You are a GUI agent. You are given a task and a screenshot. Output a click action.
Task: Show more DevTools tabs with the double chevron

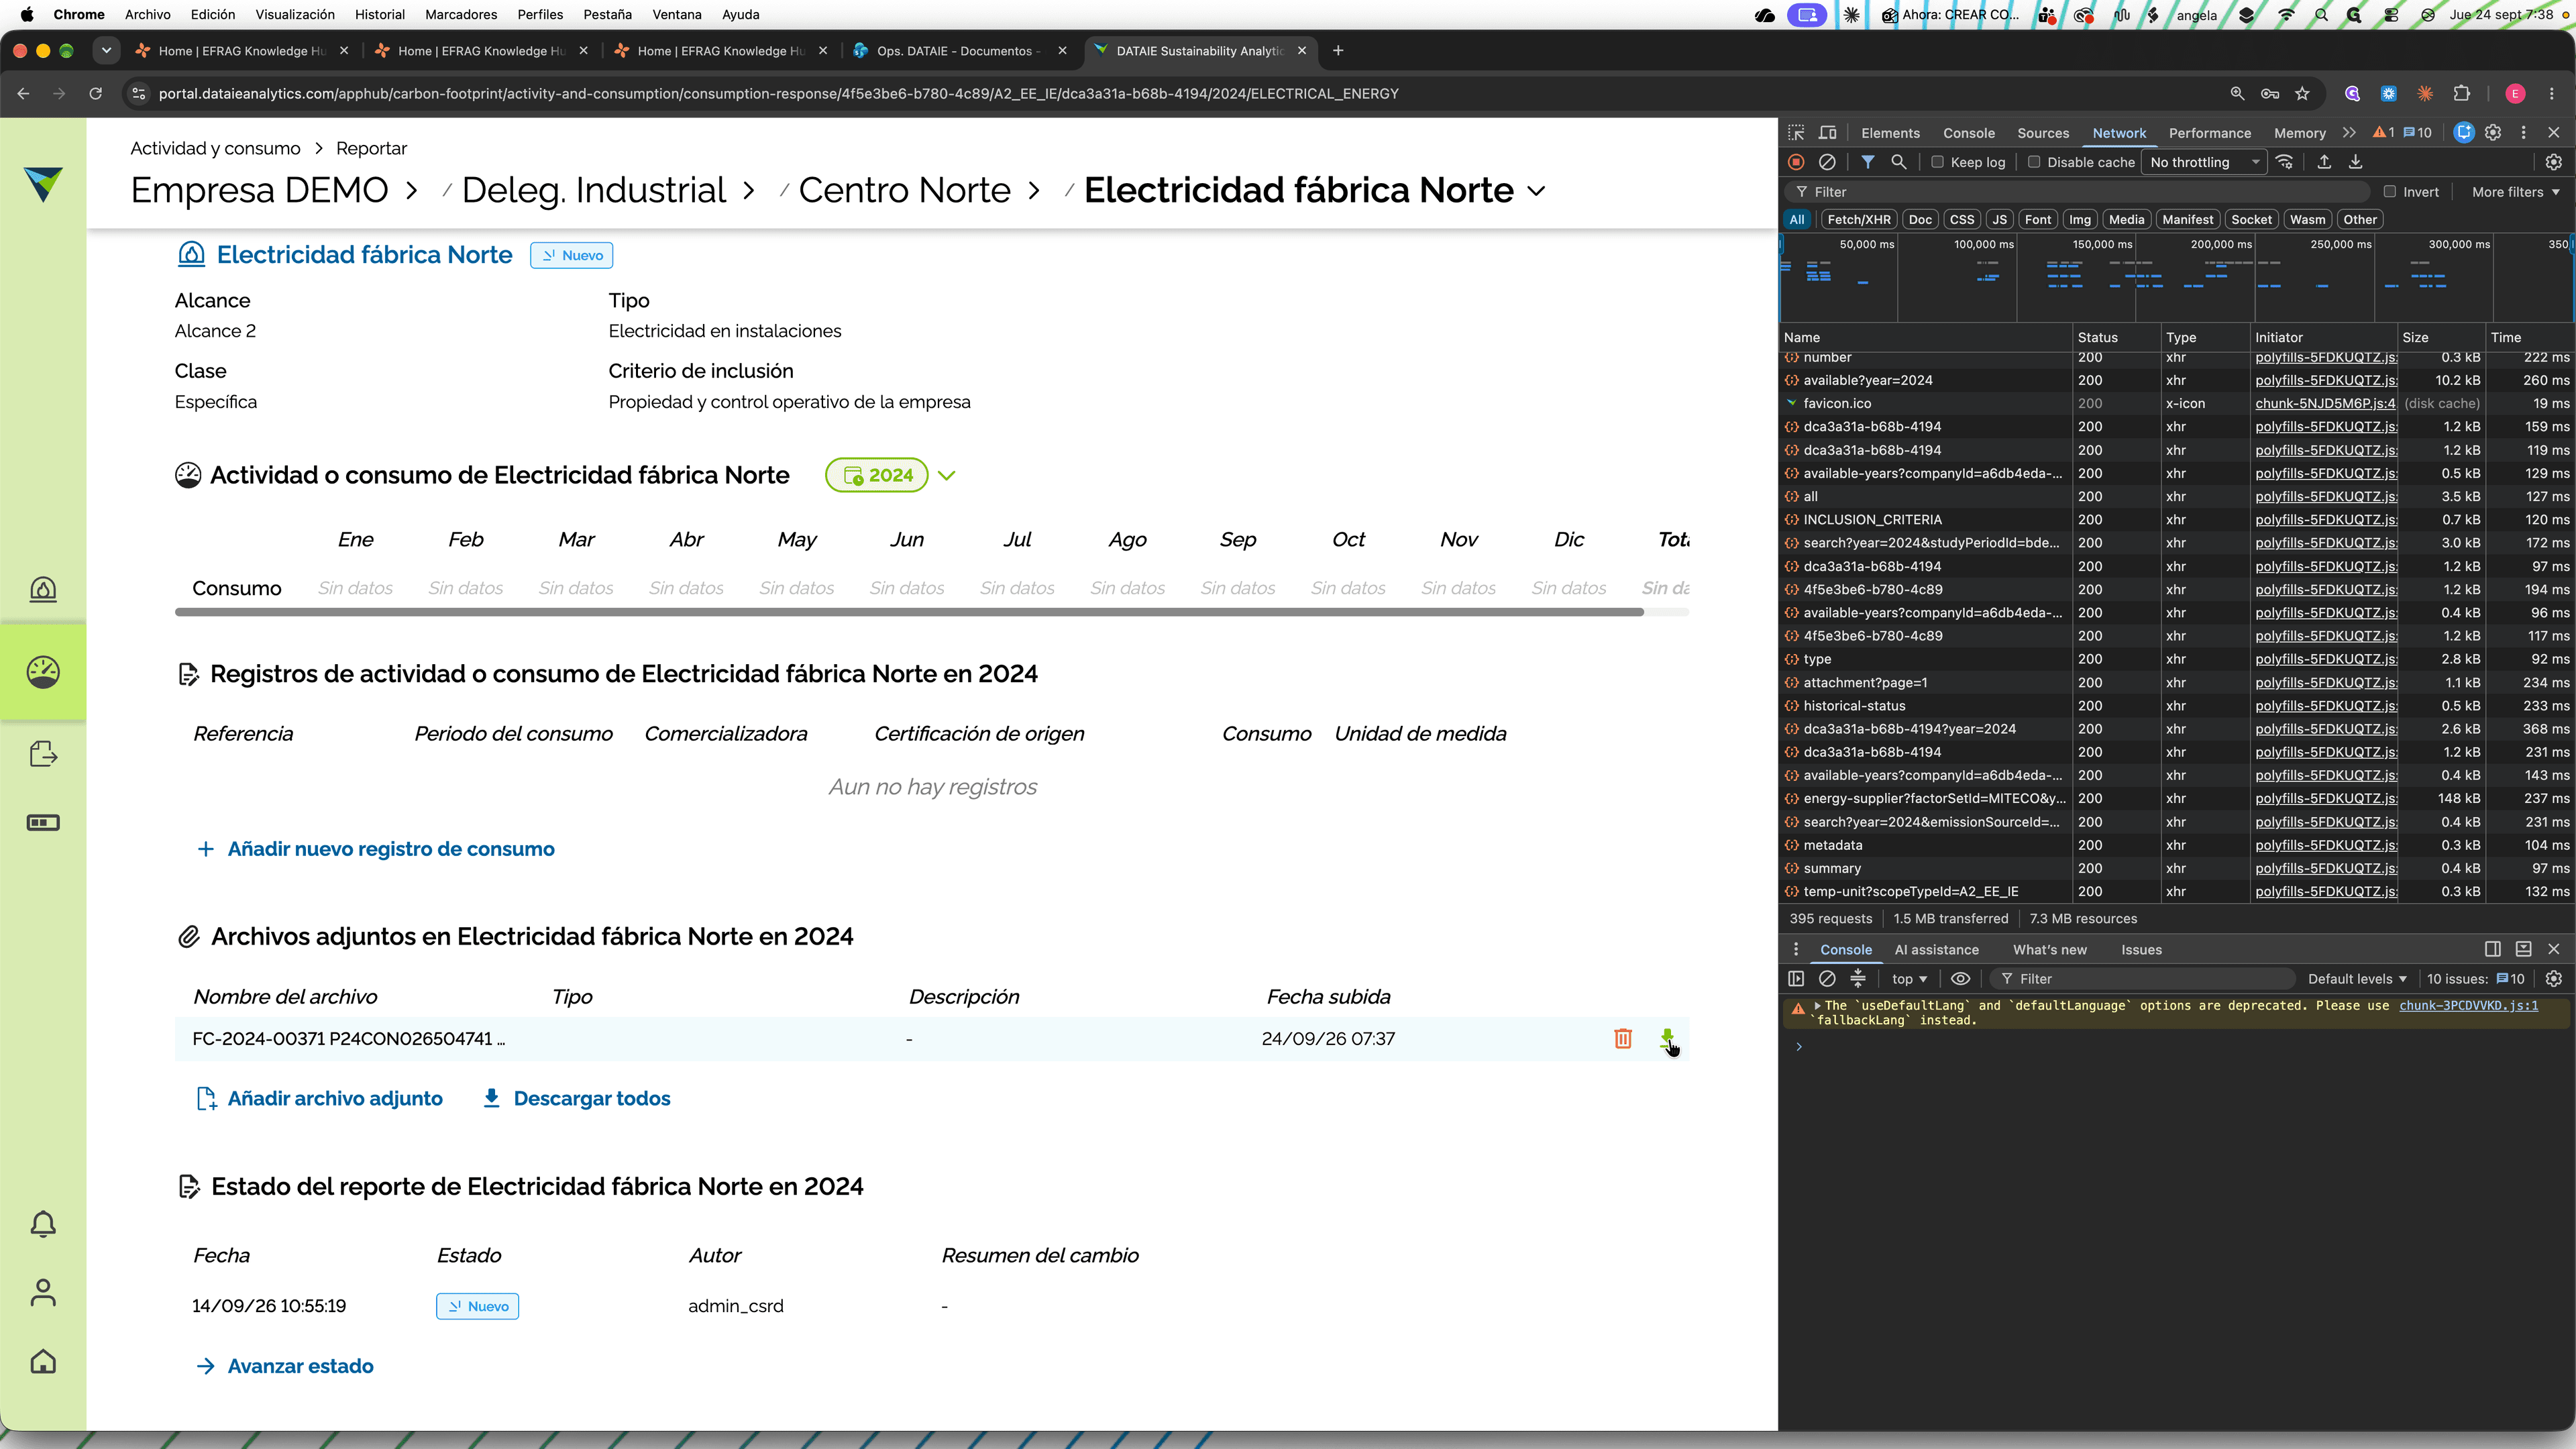point(2349,133)
